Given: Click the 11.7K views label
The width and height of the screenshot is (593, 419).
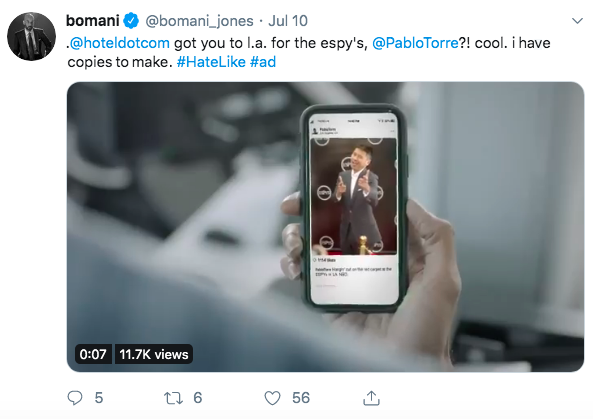Looking at the screenshot, I should (154, 354).
